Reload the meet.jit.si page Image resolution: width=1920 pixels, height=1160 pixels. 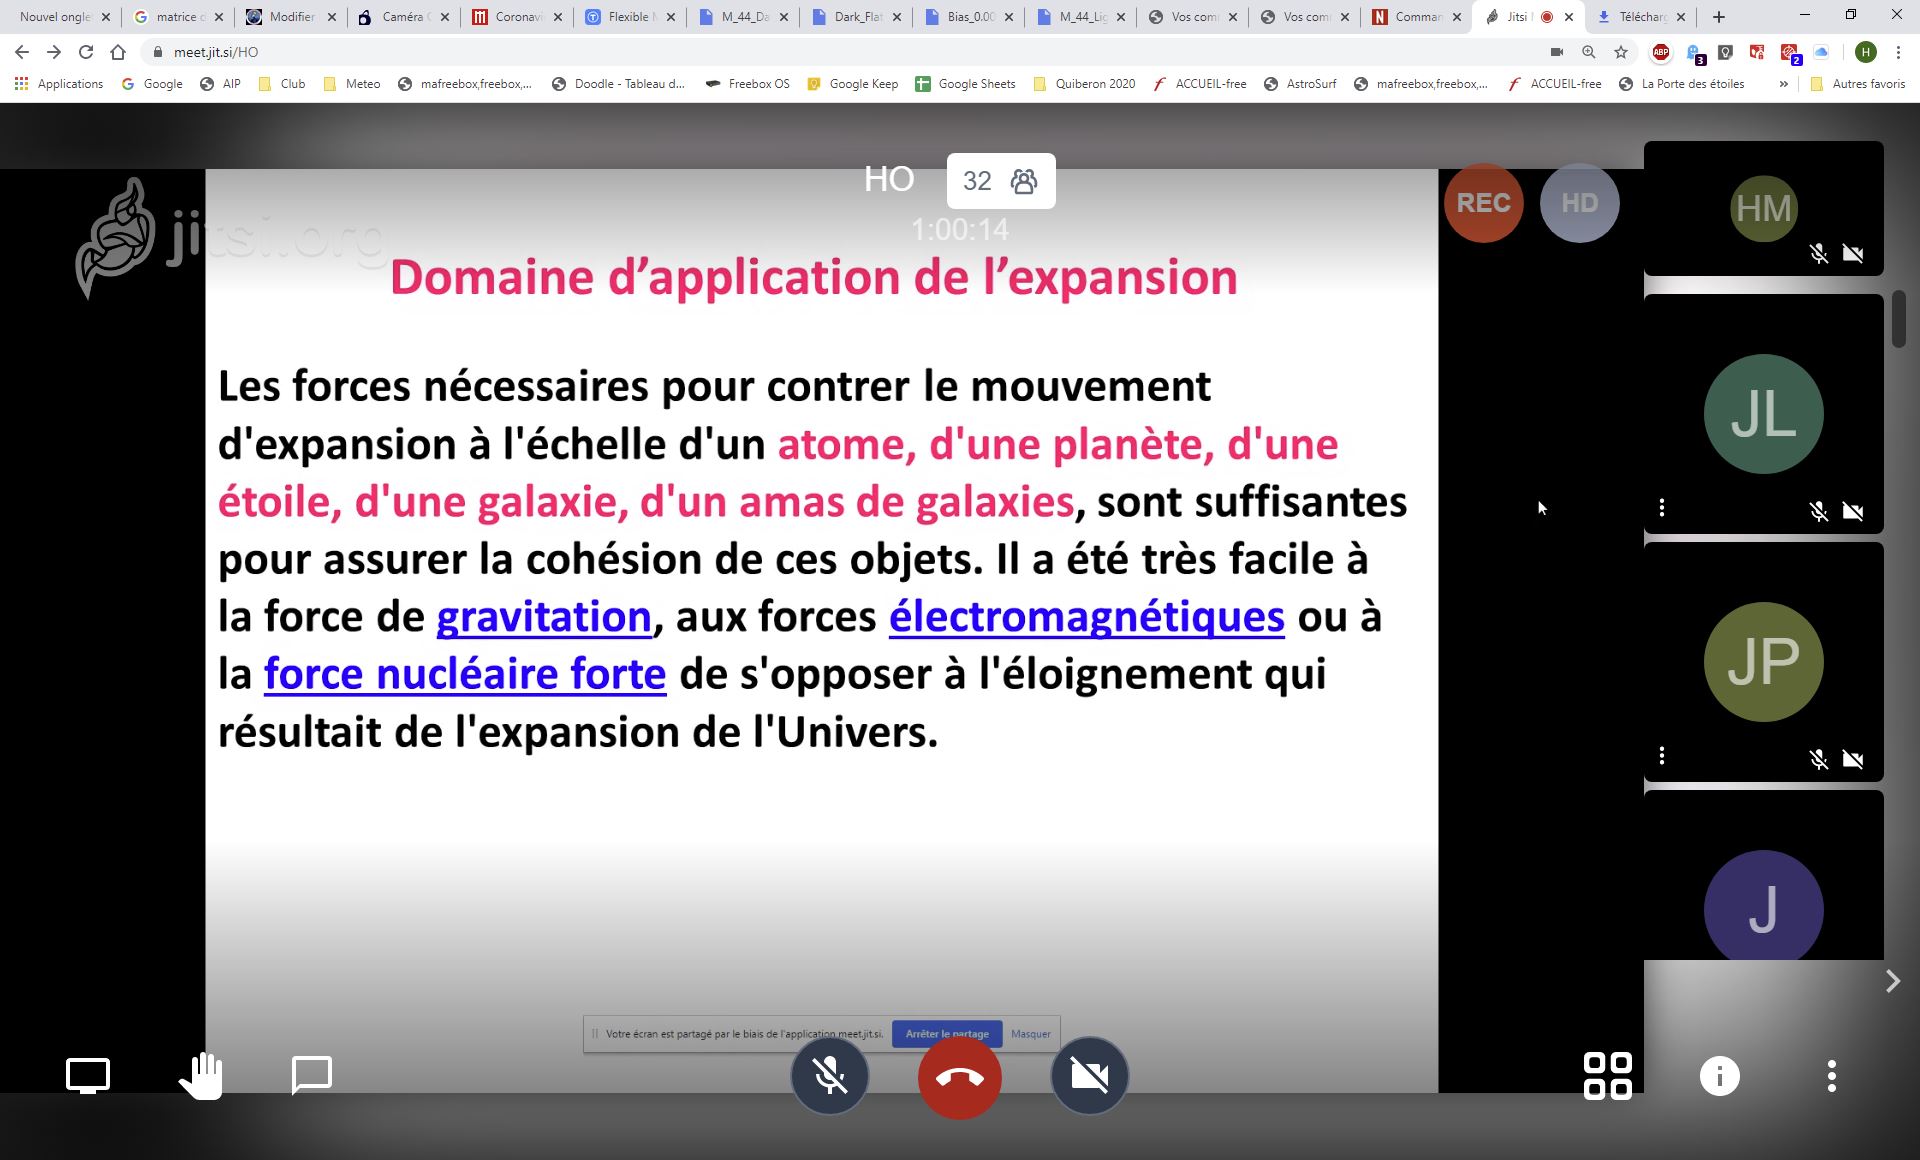click(x=86, y=52)
